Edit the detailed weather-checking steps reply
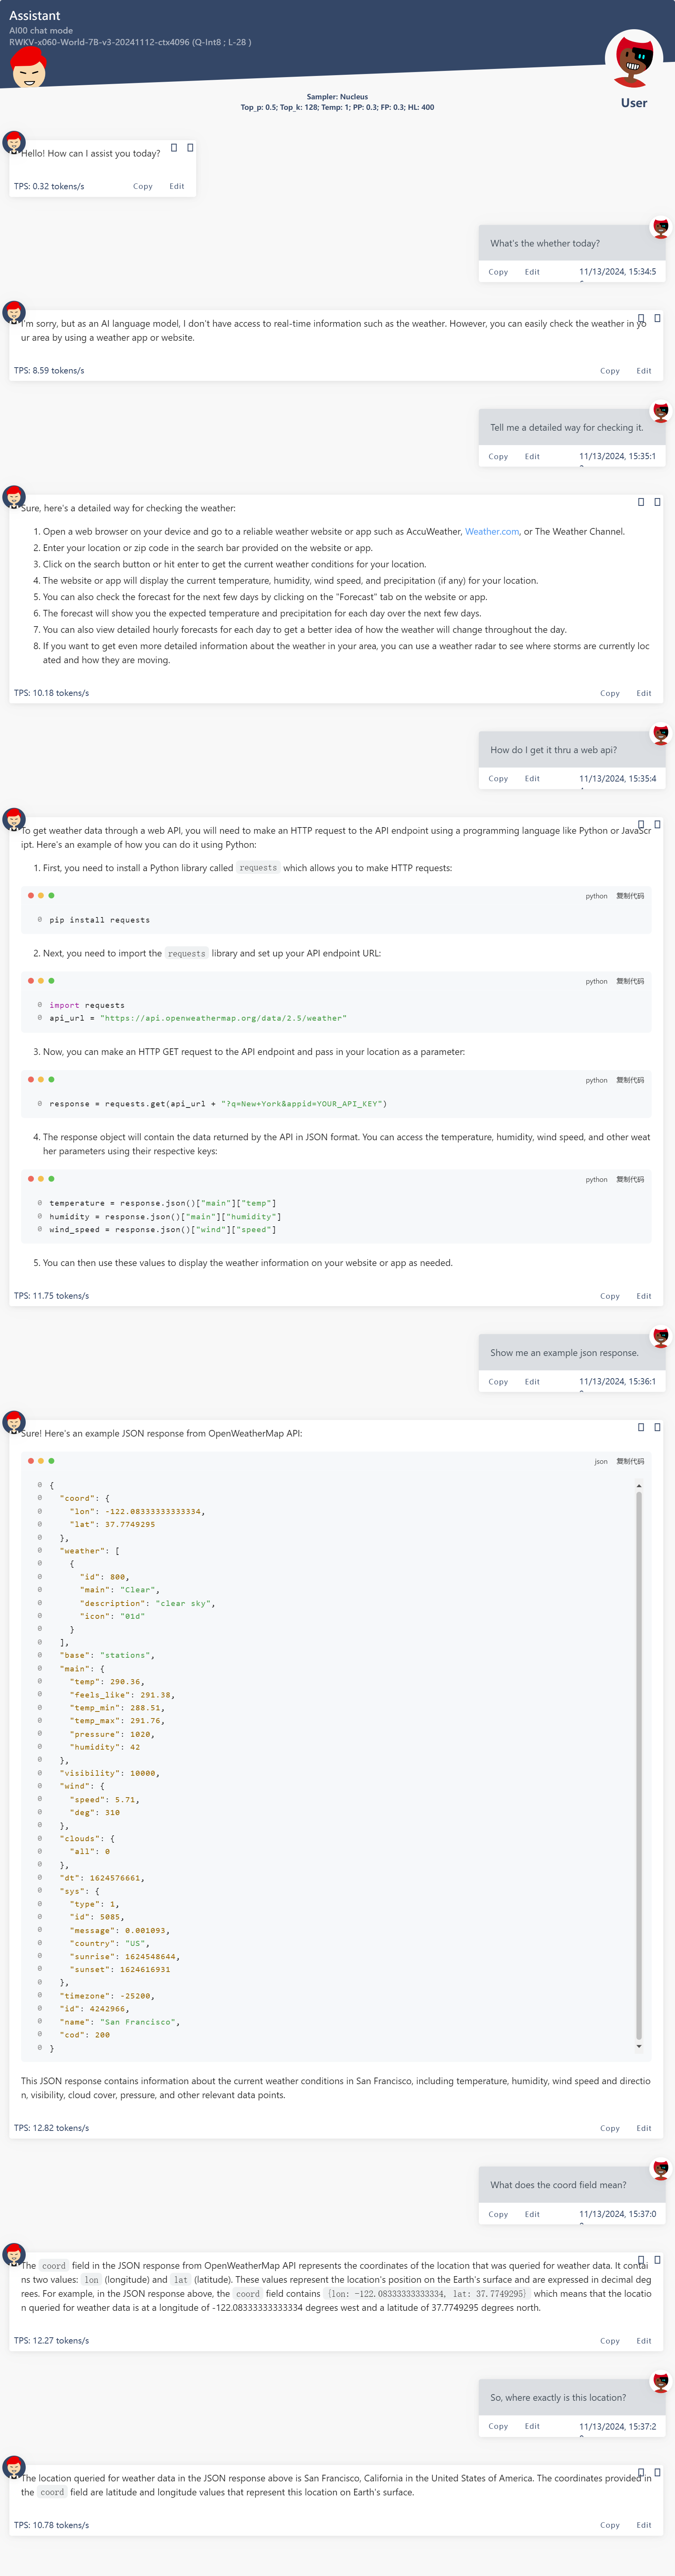Screen dimensions: 675x2576 (x=644, y=693)
